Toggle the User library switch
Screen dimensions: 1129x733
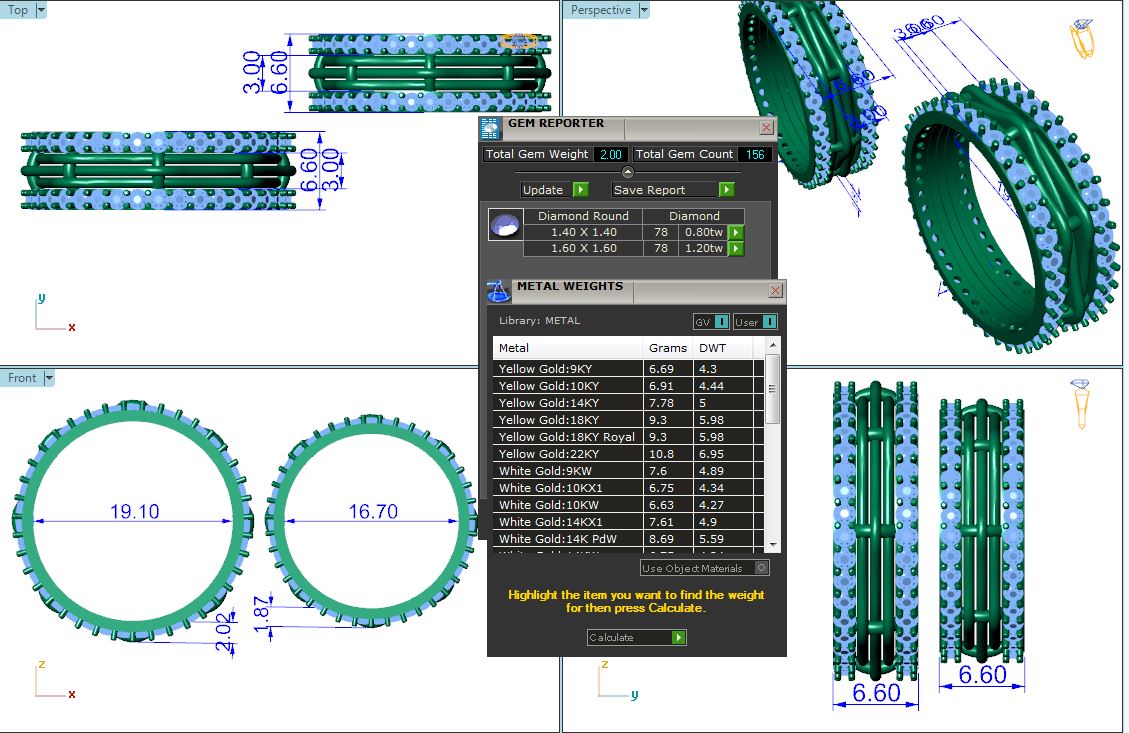[755, 321]
